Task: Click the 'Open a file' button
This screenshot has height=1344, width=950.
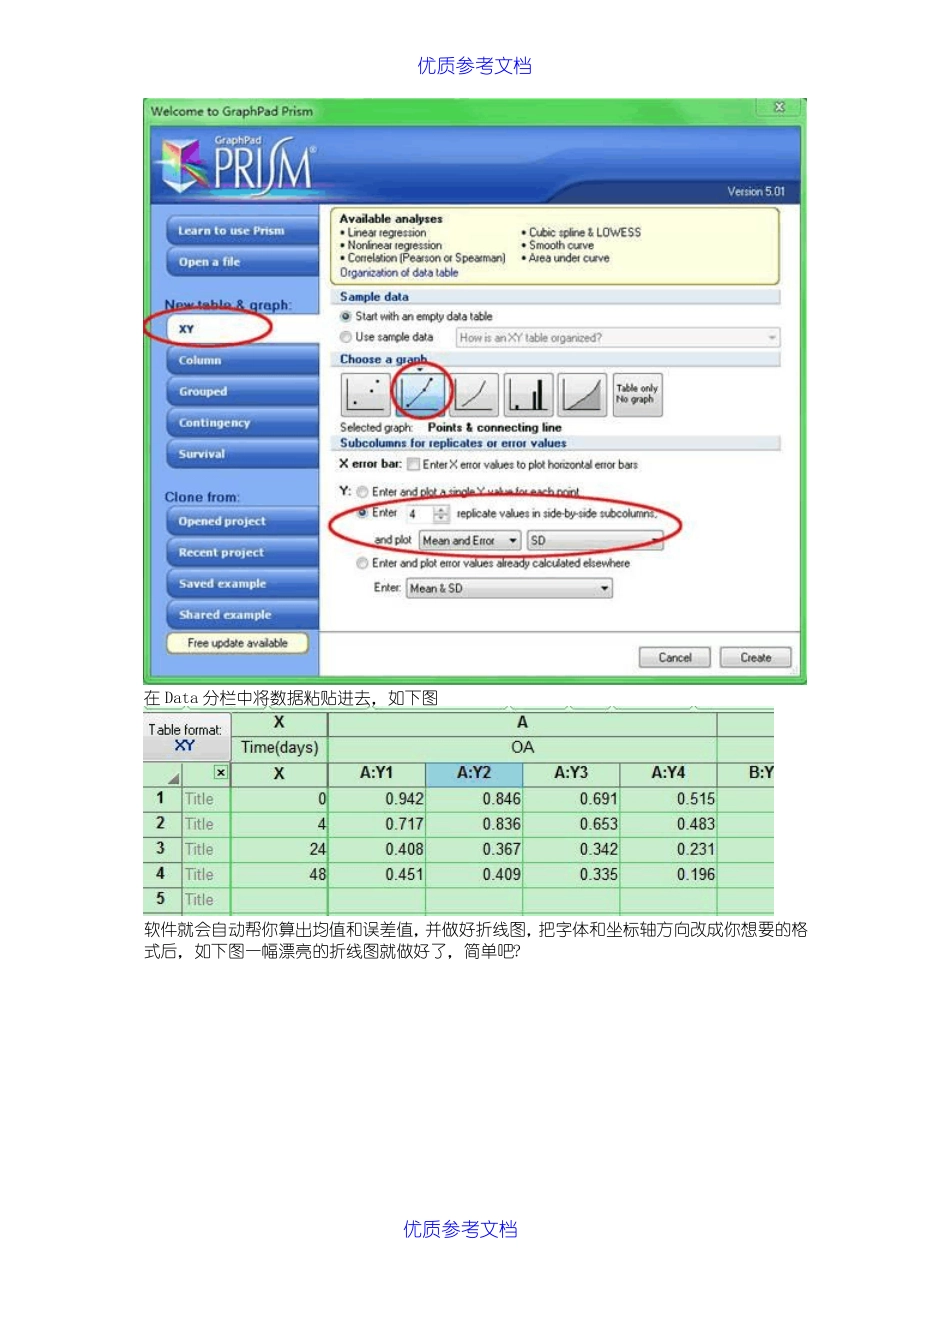Action: pos(242,262)
